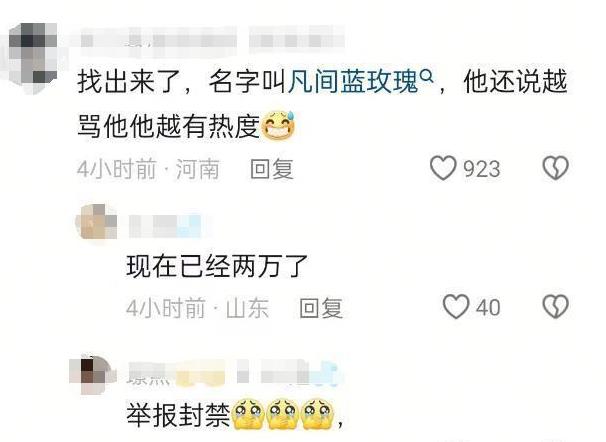Tap broken-heart dislike on 山东 reply

coord(555,307)
